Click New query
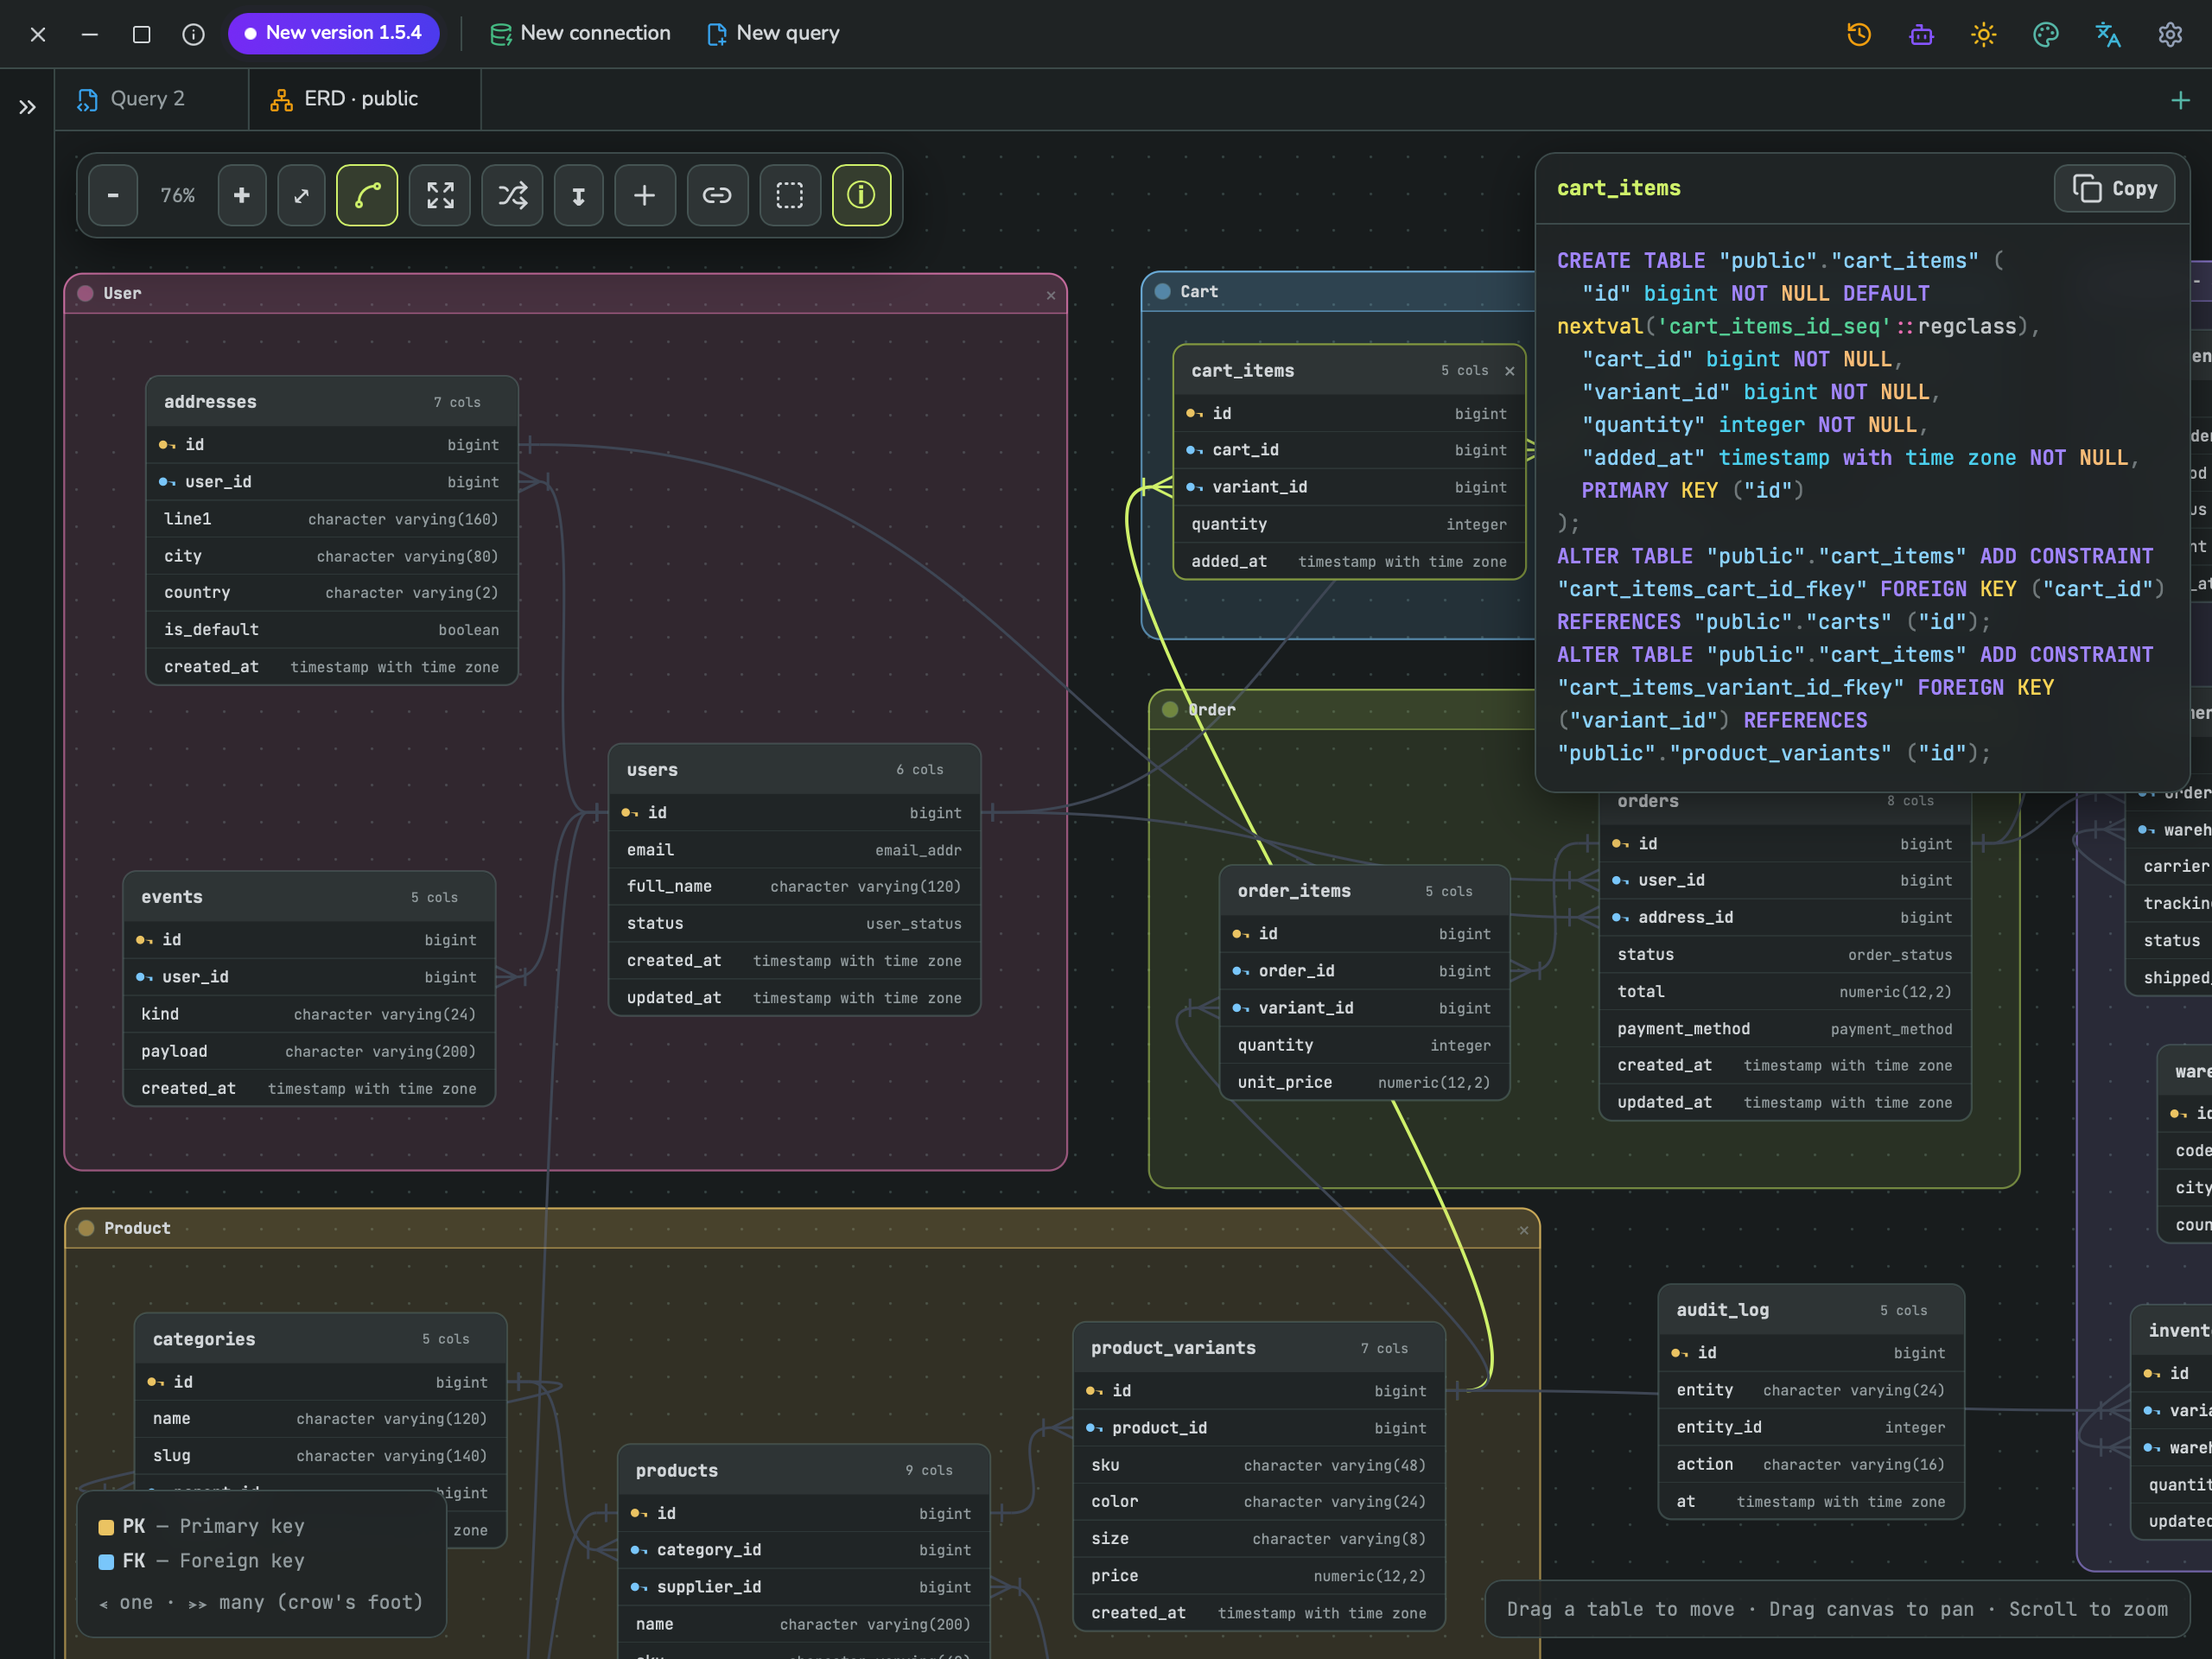Screen dimensions: 2212x1659 tap(773, 33)
